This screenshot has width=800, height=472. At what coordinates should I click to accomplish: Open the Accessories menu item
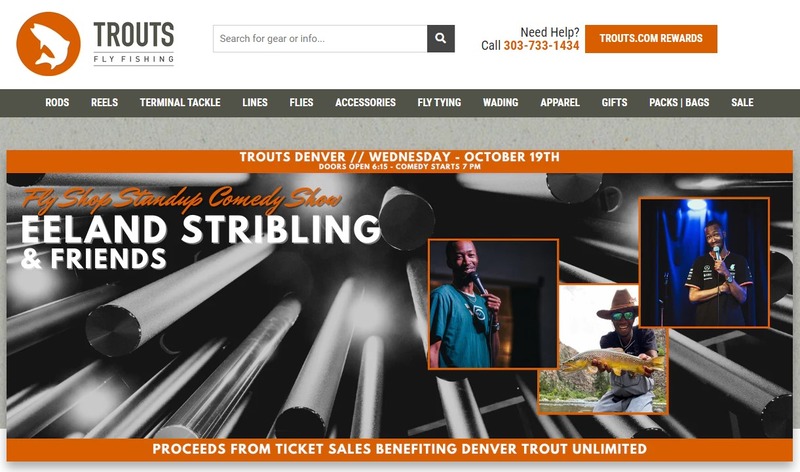pyautogui.click(x=365, y=103)
